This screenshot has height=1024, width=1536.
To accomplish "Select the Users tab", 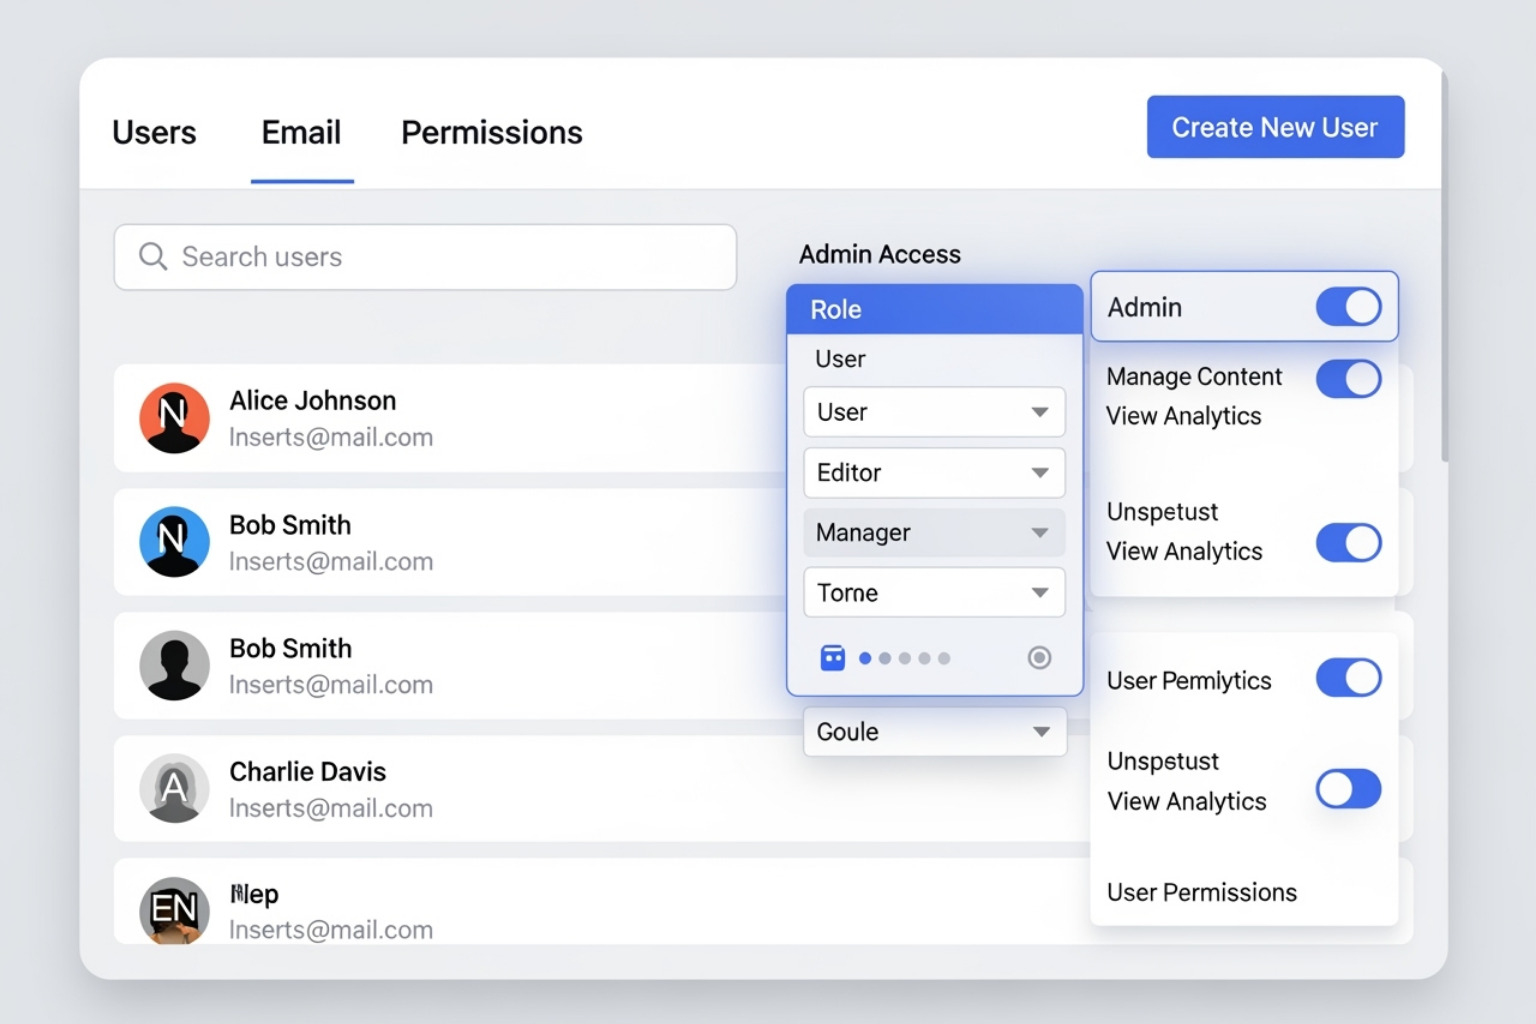I will click(x=154, y=132).
